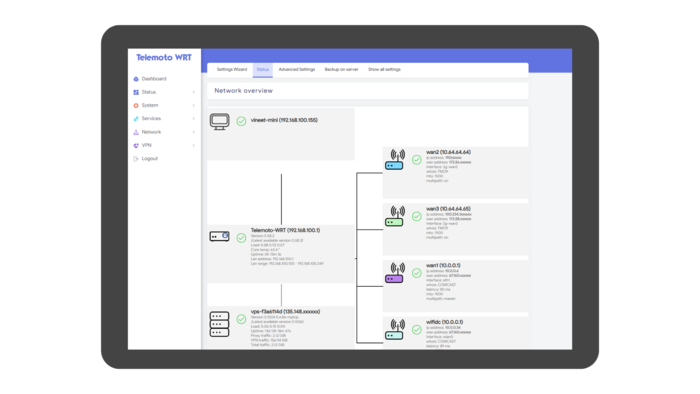Open the Settings Wizard tab
The height and width of the screenshot is (394, 700).
(232, 70)
